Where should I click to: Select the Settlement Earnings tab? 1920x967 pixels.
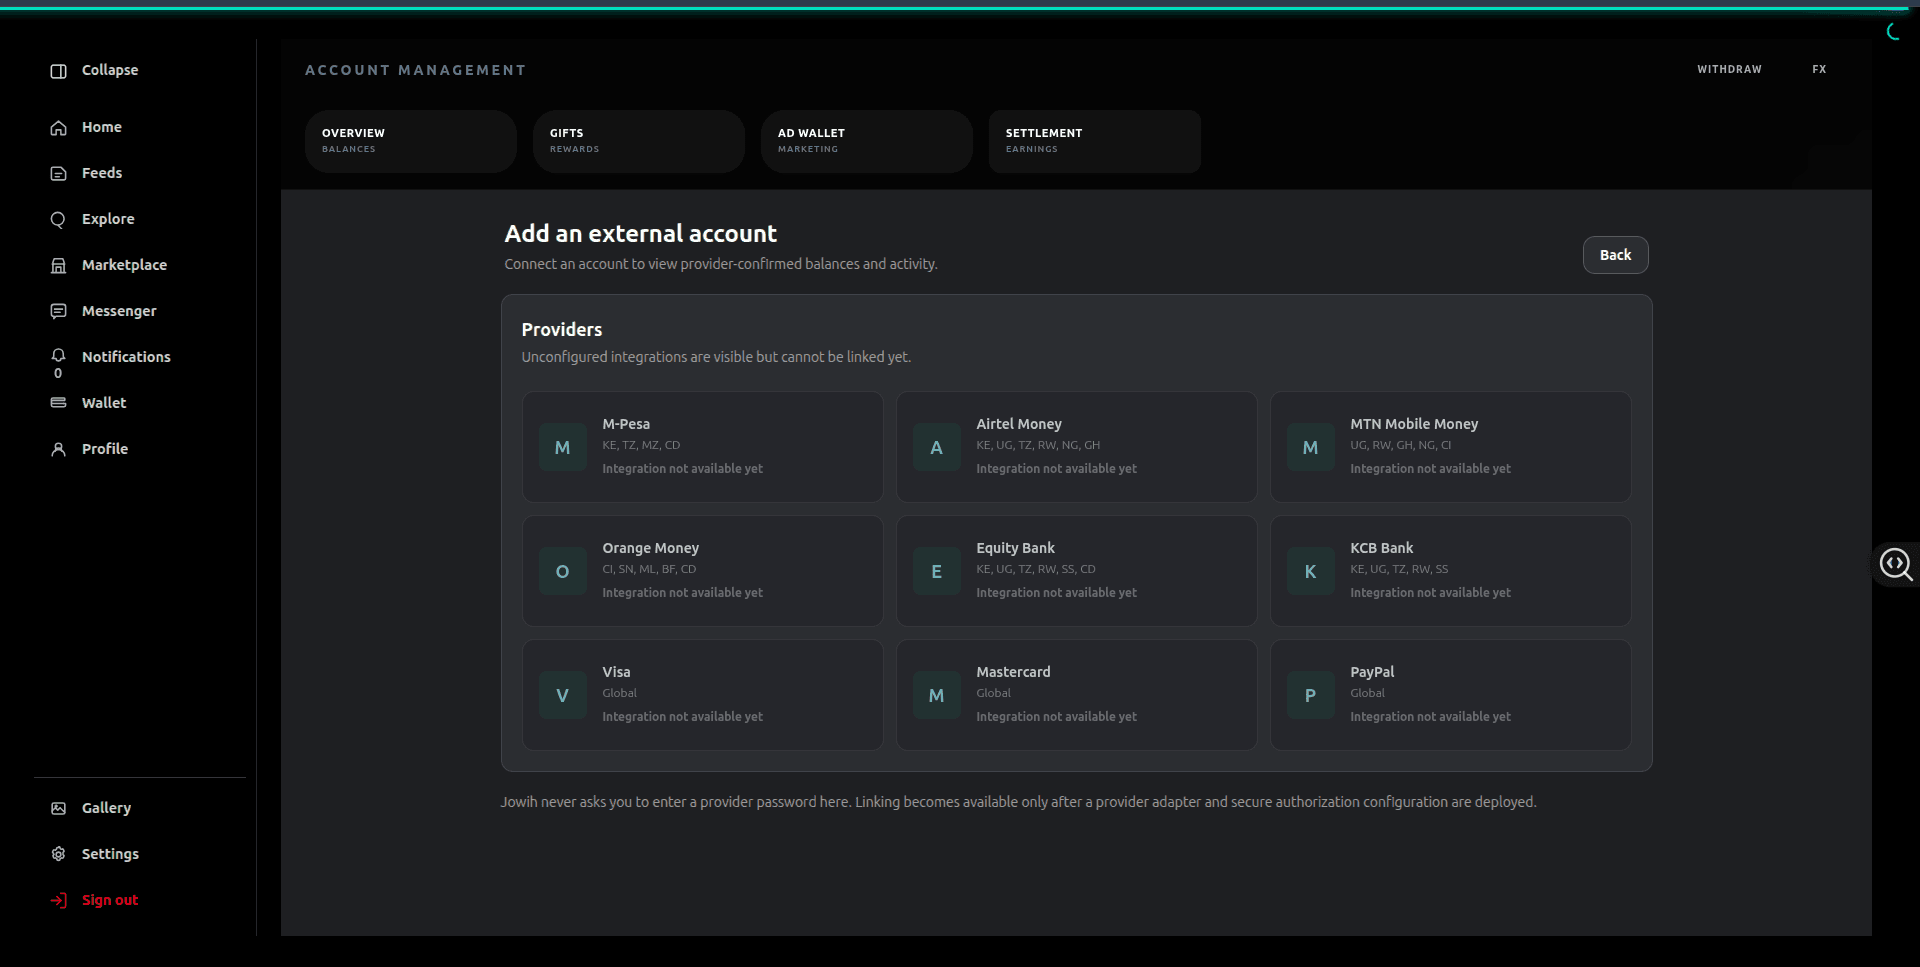coord(1095,141)
